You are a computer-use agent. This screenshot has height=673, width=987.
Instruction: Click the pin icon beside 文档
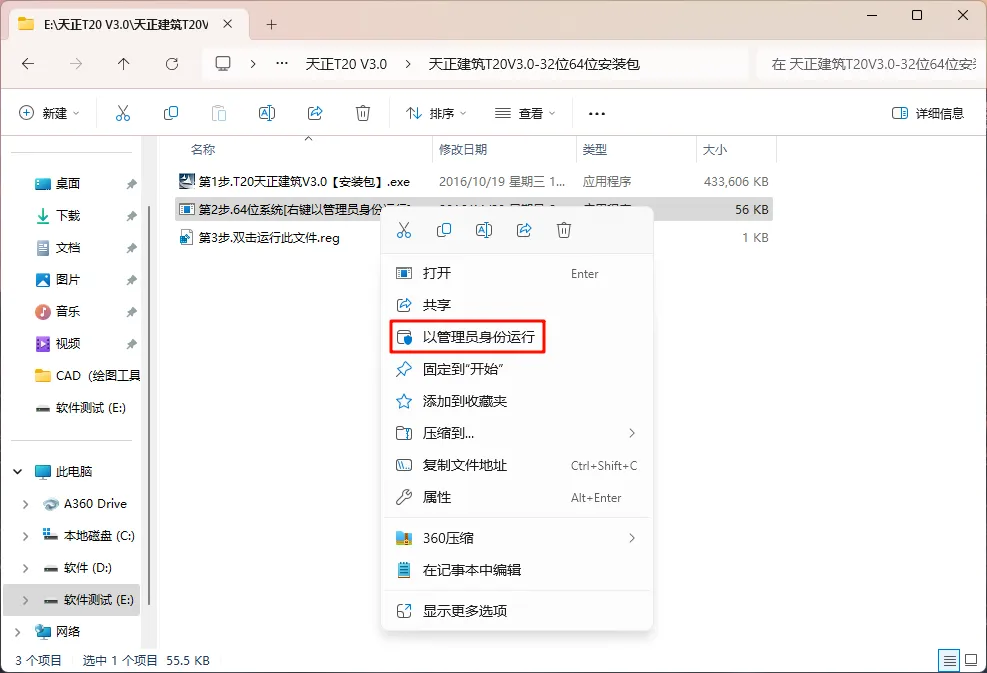coord(131,248)
